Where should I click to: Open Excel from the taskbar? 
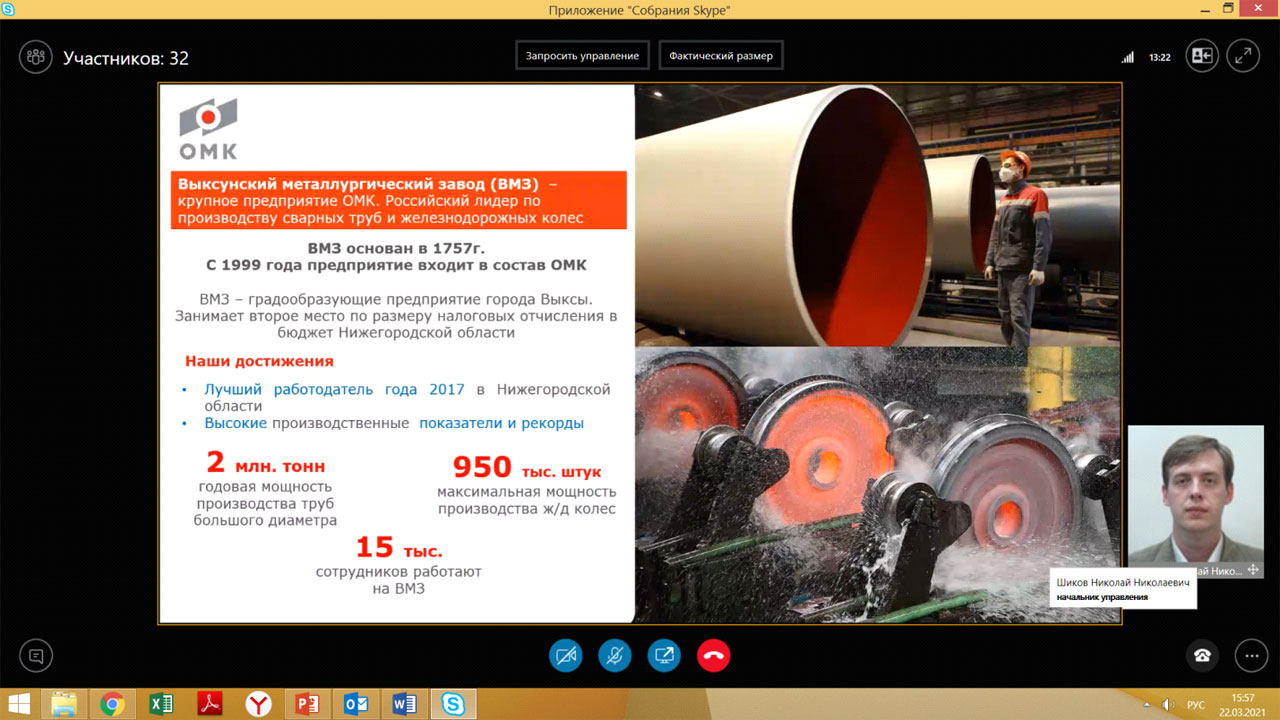pyautogui.click(x=161, y=705)
